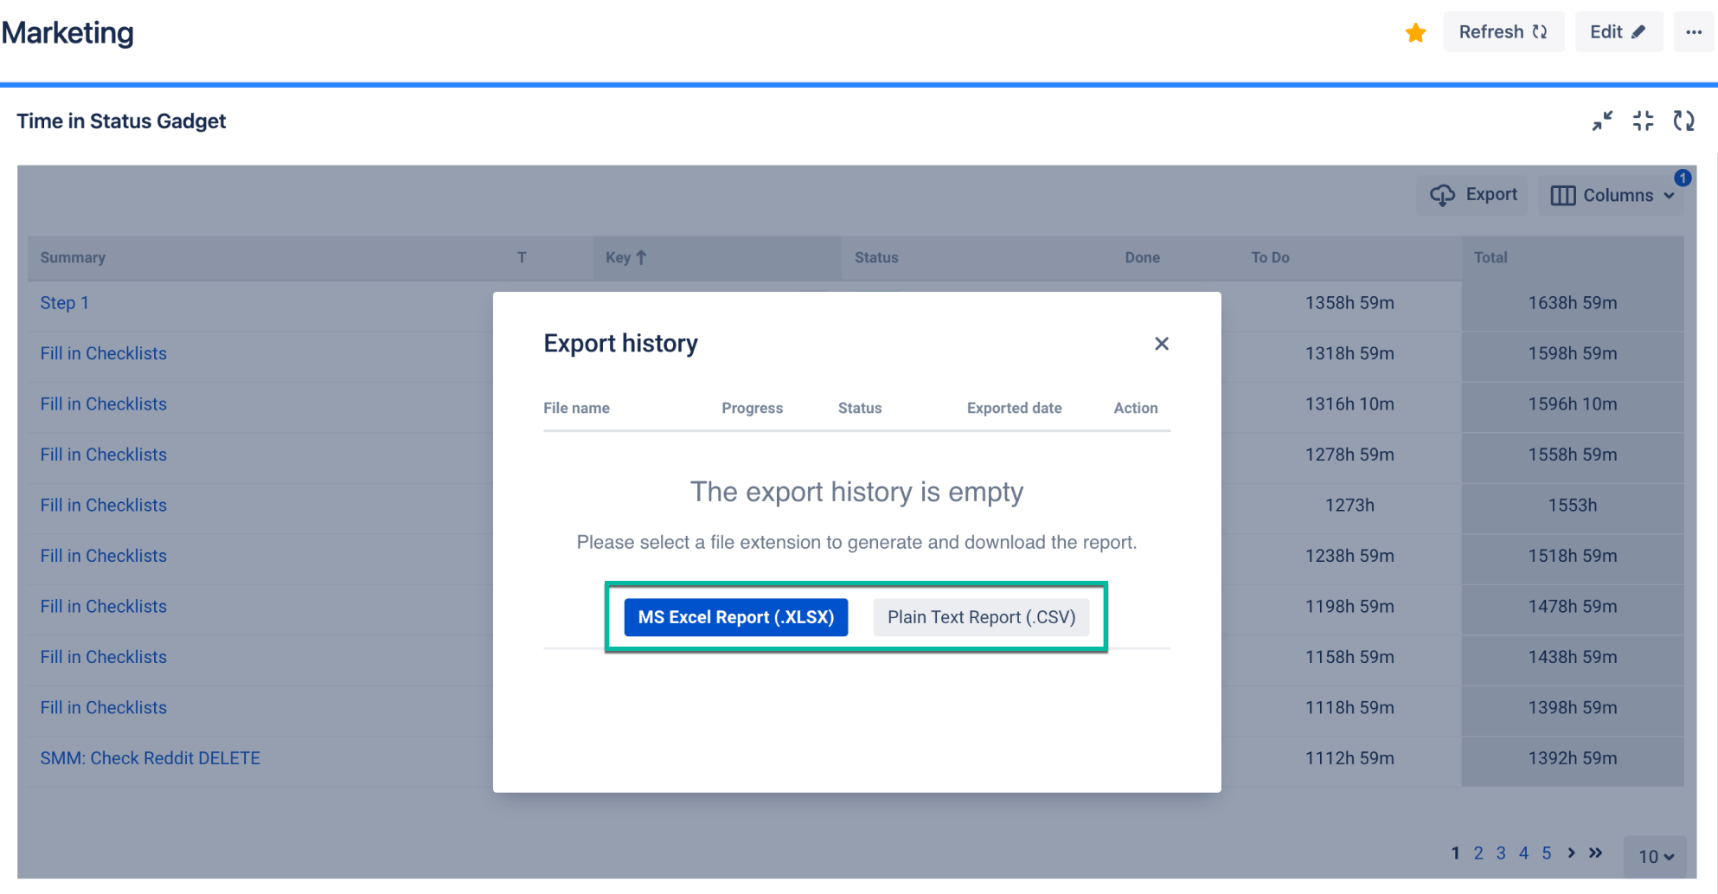Screen dimensions: 1718x894
Task: Expand the Columns dropdown
Action: click(x=1611, y=195)
